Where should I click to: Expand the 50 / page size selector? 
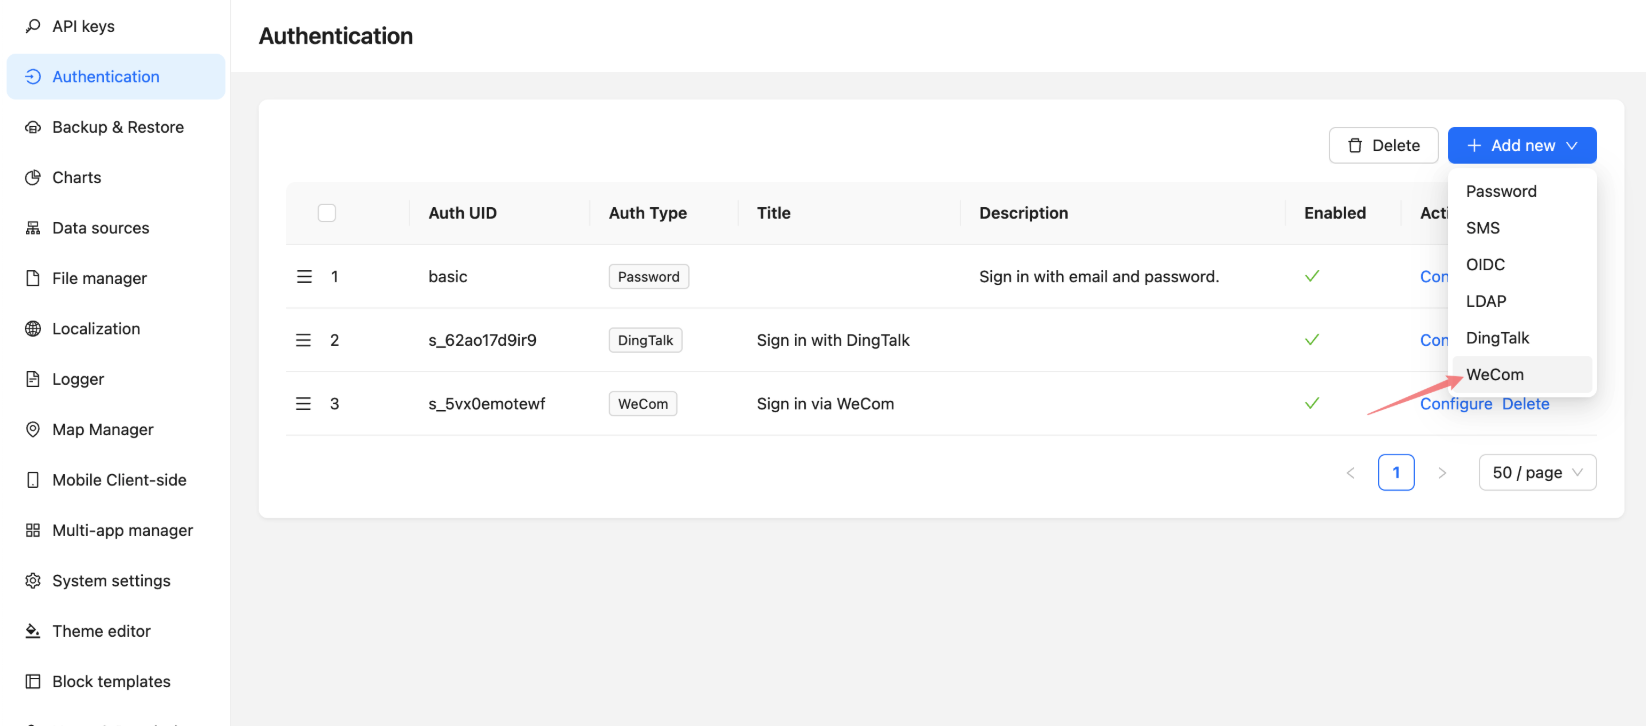click(1537, 473)
